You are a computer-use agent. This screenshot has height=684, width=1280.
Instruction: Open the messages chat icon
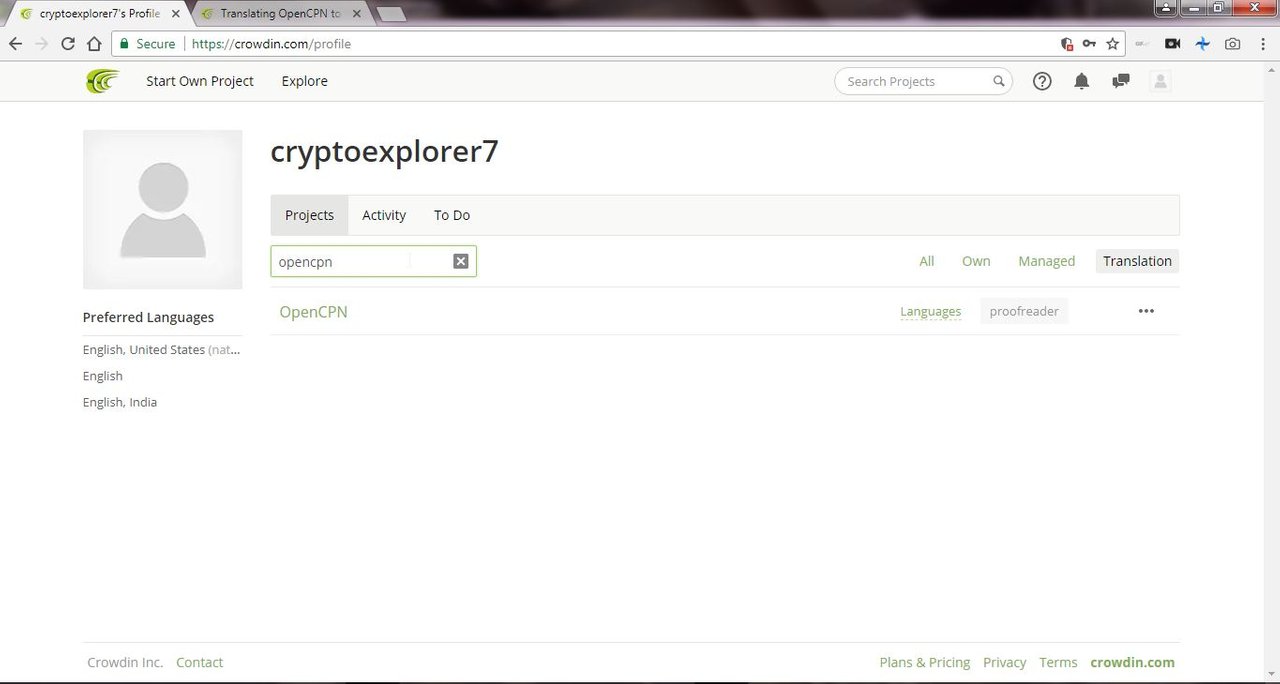click(x=1121, y=81)
